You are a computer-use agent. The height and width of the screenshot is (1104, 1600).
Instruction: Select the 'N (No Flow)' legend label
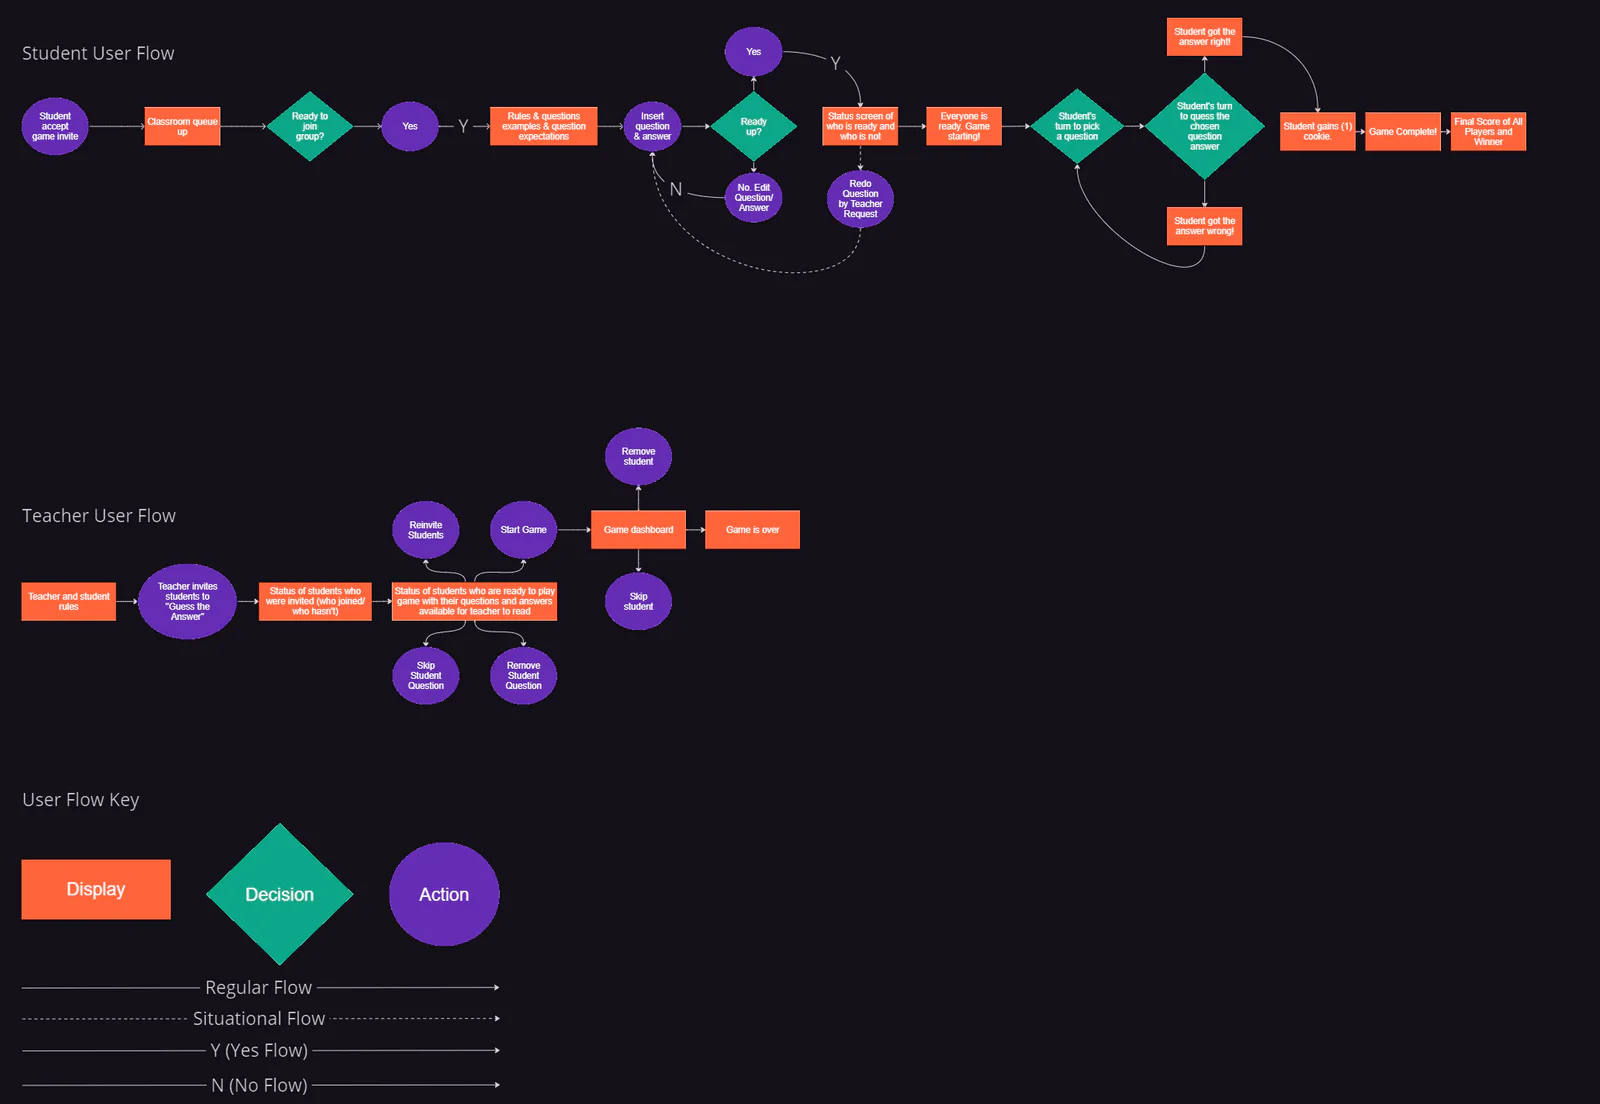[x=259, y=1085]
